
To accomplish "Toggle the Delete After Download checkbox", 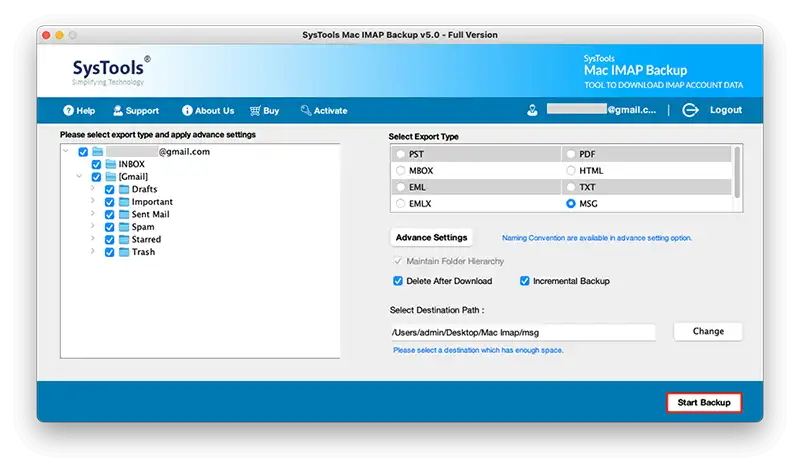I will click(x=398, y=281).
